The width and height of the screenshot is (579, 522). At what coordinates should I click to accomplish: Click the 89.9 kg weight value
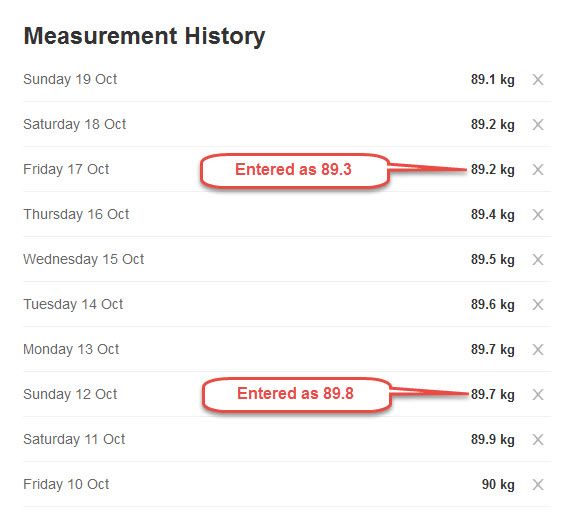[493, 439]
